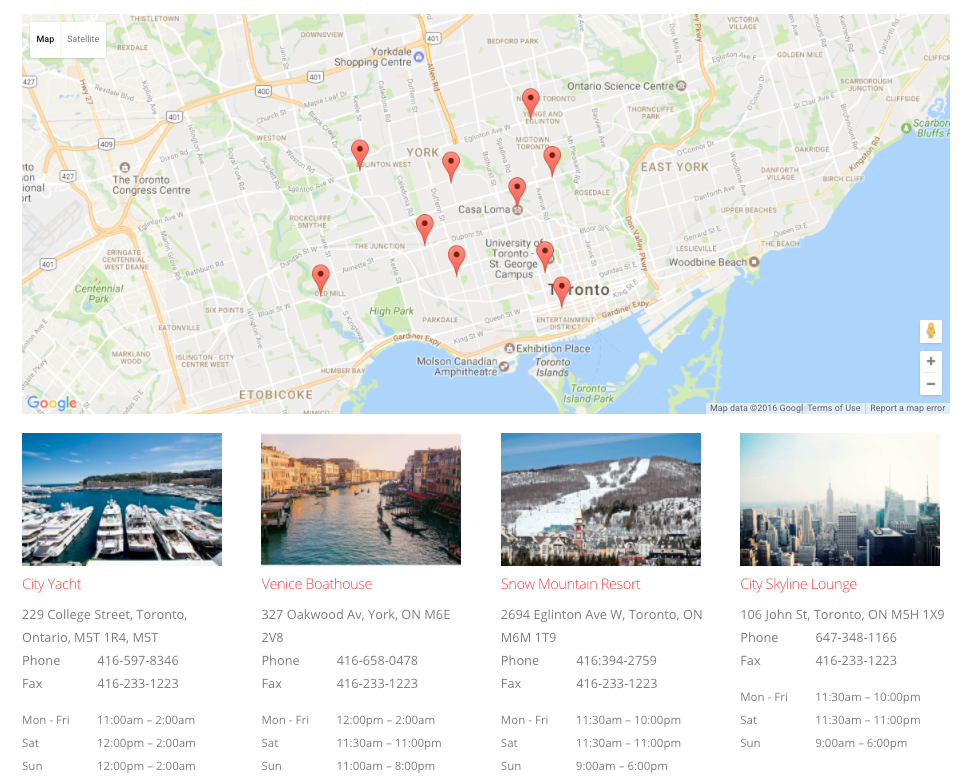Image resolution: width=976 pixels, height=784 pixels.
Task: Click the map pin at Old Mill
Action: [321, 279]
